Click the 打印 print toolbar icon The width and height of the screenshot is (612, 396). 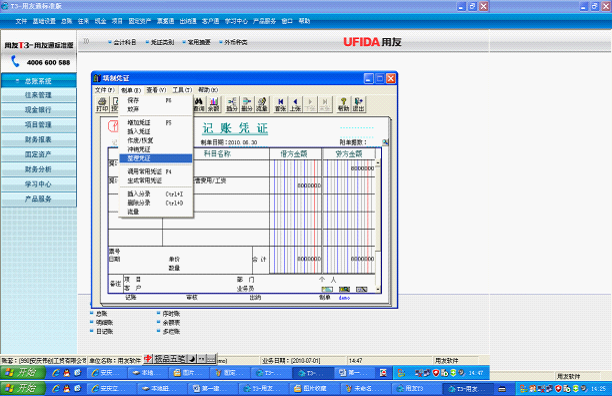(102, 105)
